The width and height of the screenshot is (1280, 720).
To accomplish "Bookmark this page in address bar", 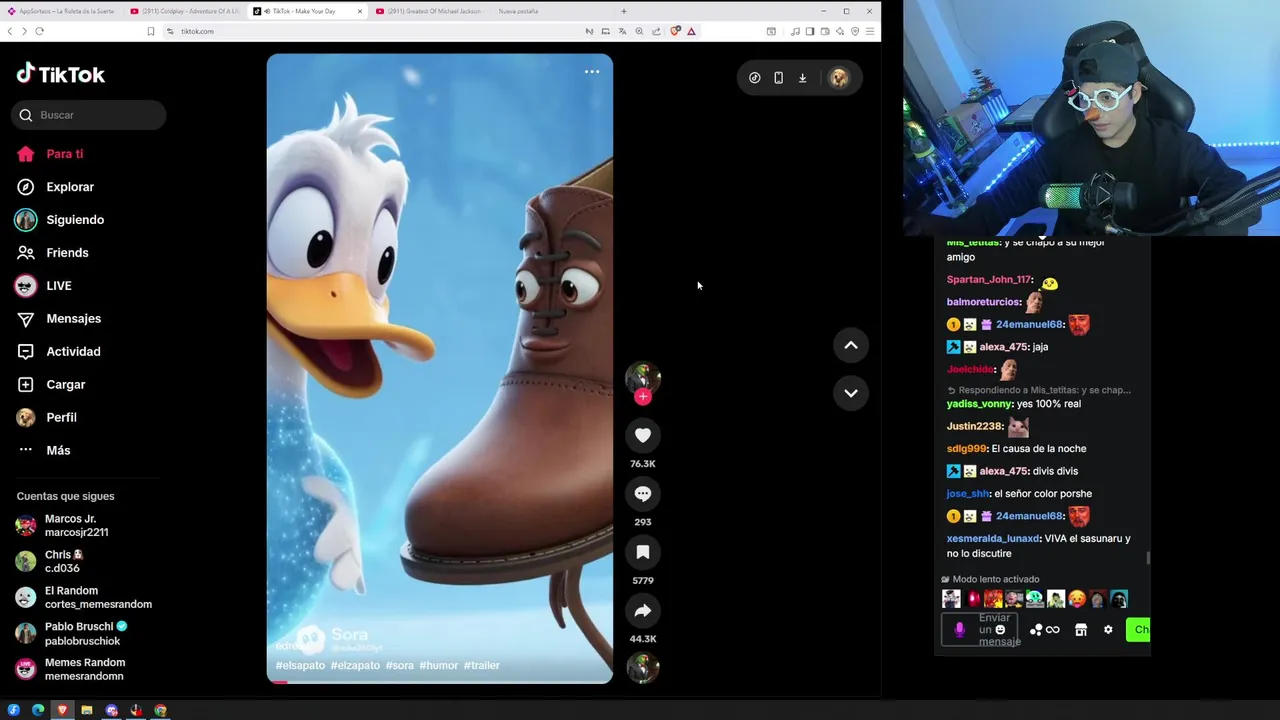I will [x=151, y=31].
